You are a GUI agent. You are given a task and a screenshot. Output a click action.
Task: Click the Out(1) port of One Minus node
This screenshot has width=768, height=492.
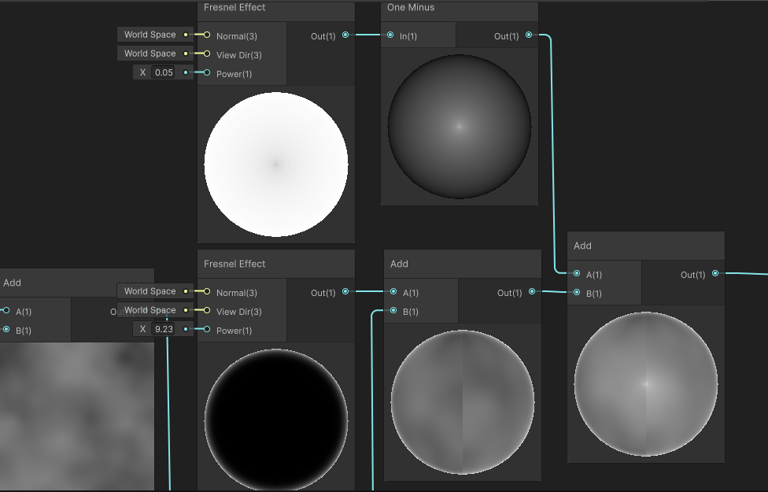(528, 35)
